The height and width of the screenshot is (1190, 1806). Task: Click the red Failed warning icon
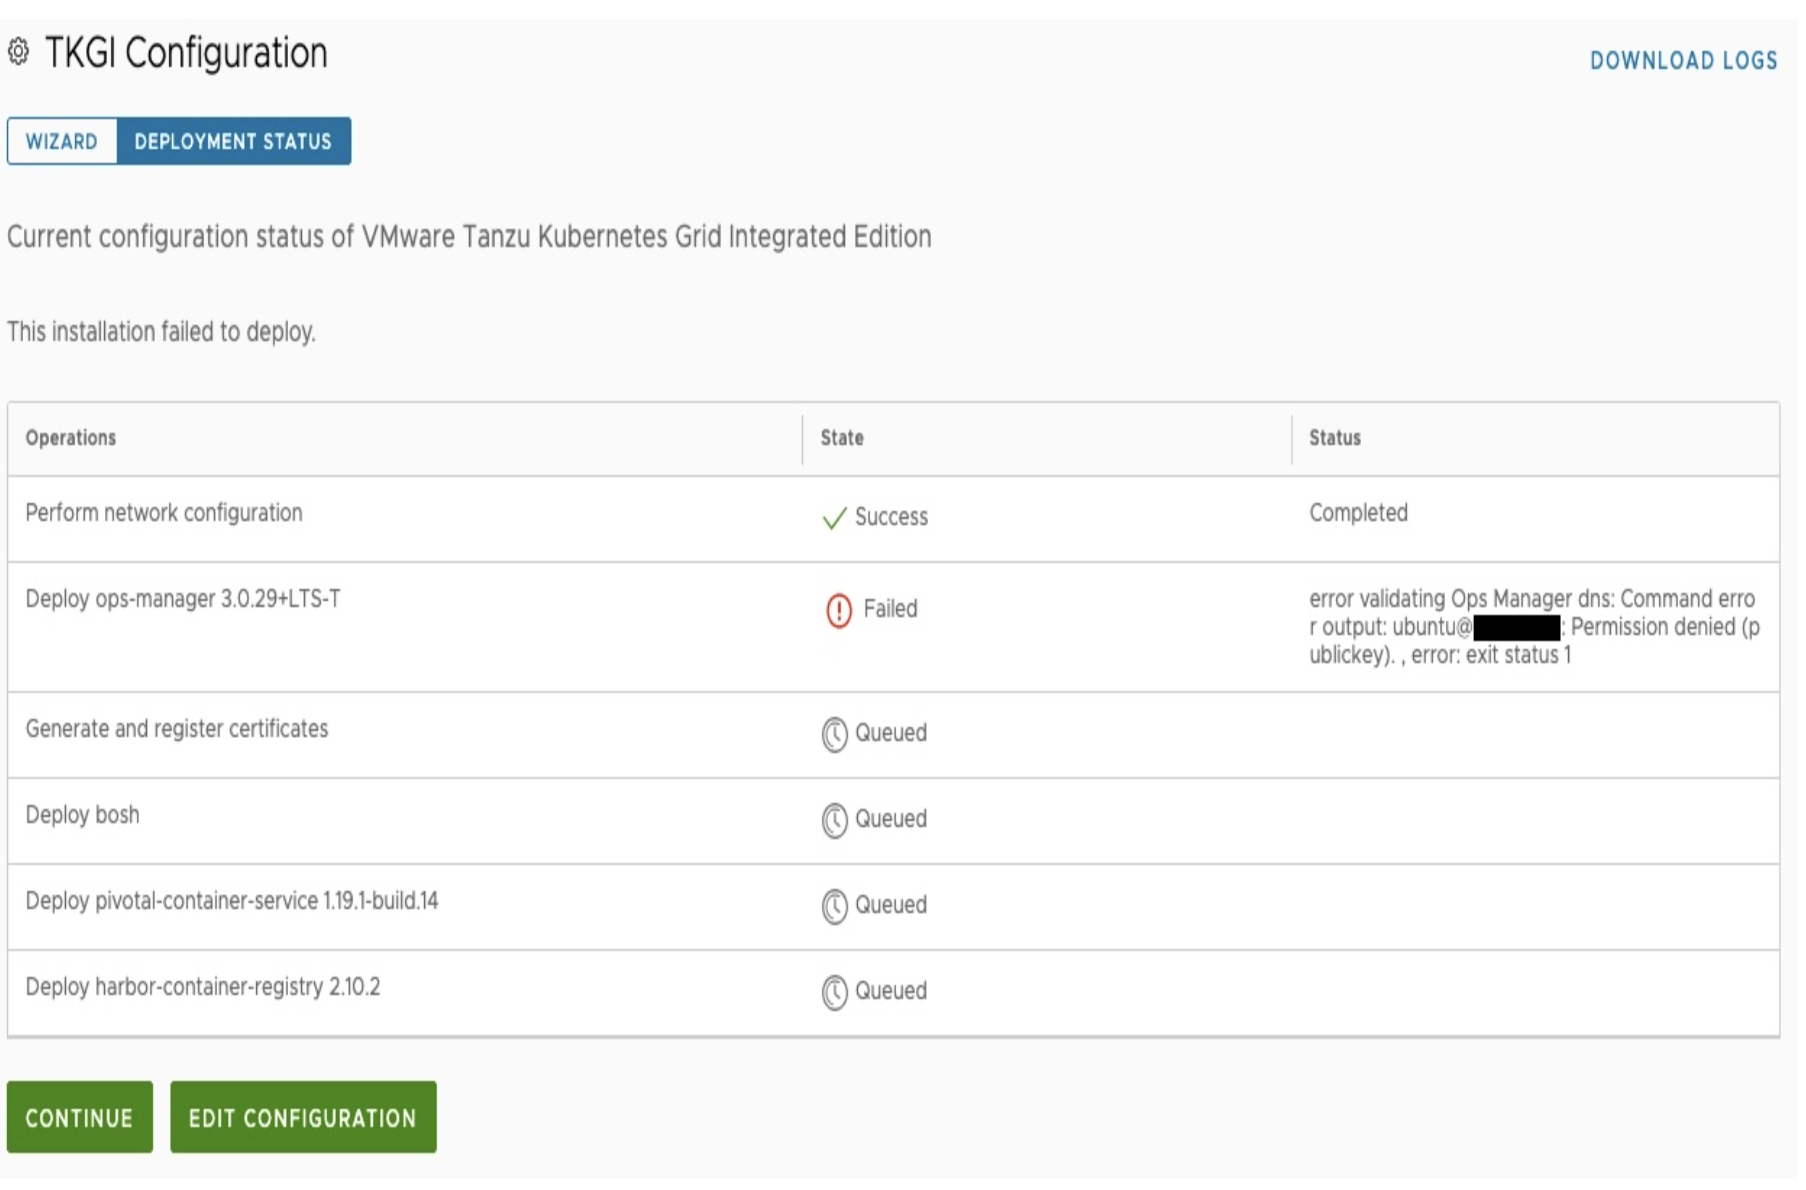(838, 610)
